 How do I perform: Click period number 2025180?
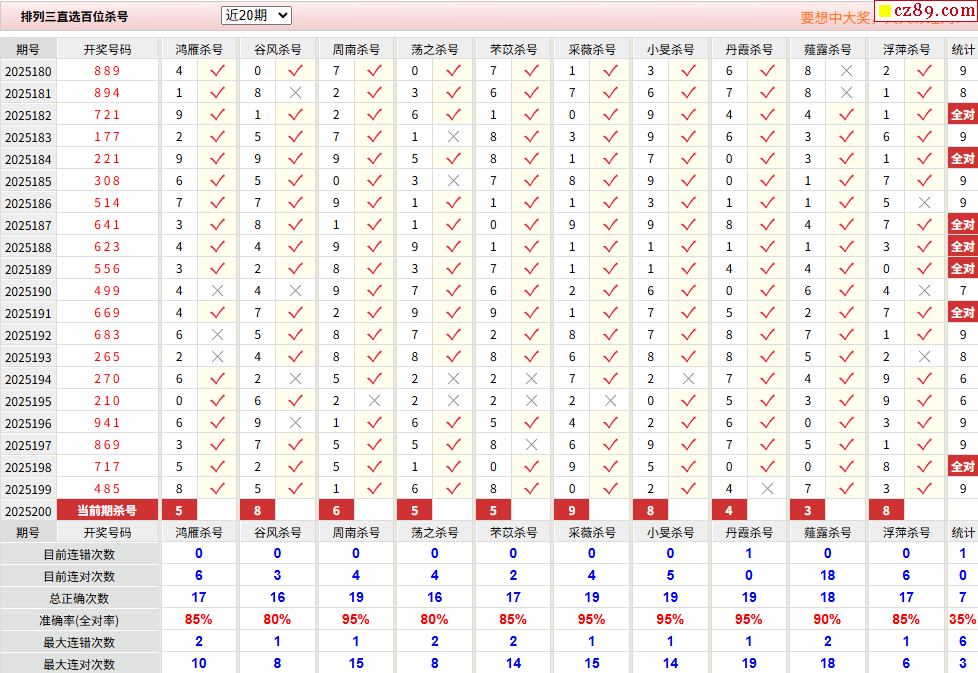point(28,72)
